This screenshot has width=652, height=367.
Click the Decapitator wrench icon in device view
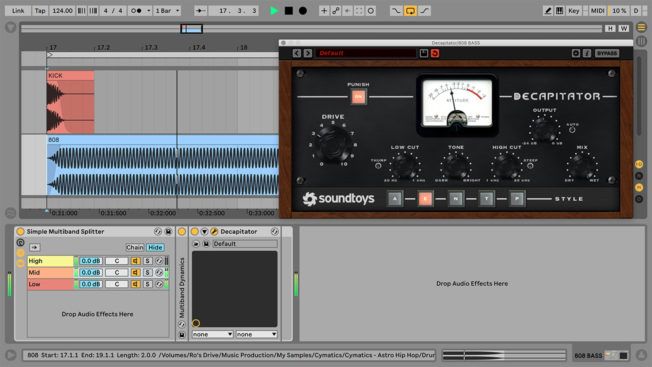[214, 232]
